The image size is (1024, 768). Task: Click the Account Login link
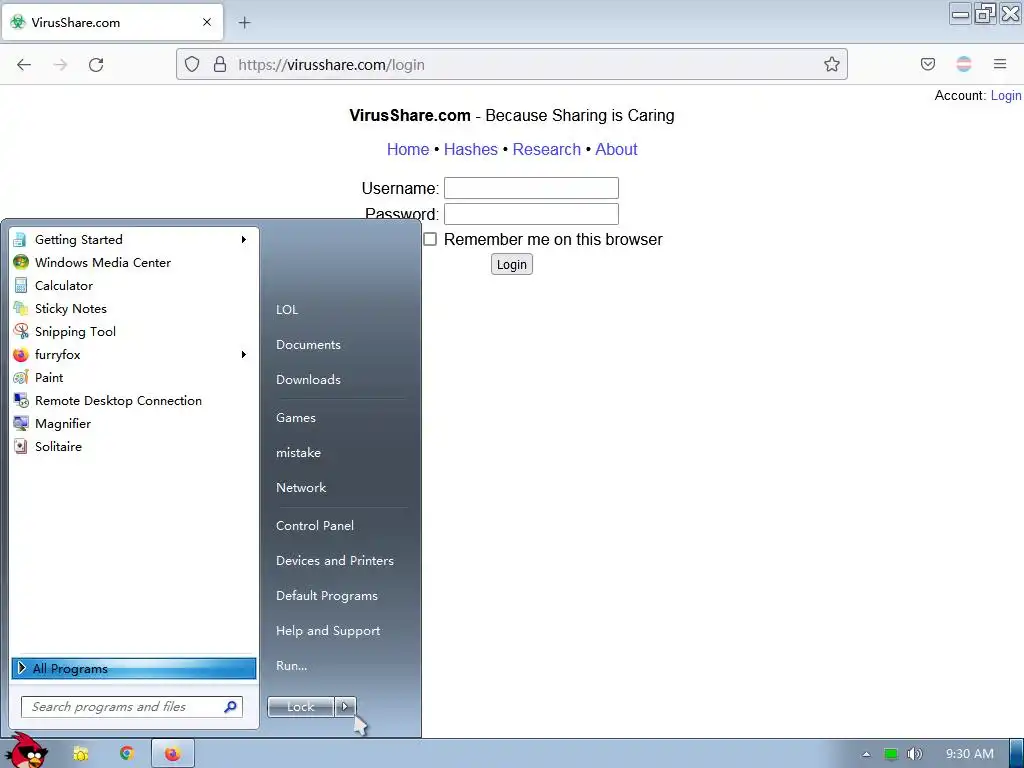[1006, 95]
